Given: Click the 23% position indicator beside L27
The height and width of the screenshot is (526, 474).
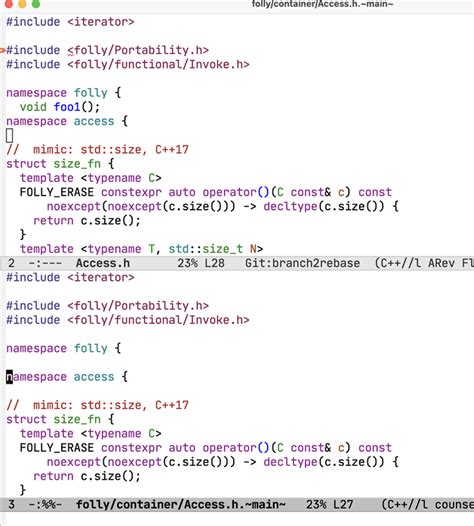Looking at the screenshot, I should coord(316,505).
